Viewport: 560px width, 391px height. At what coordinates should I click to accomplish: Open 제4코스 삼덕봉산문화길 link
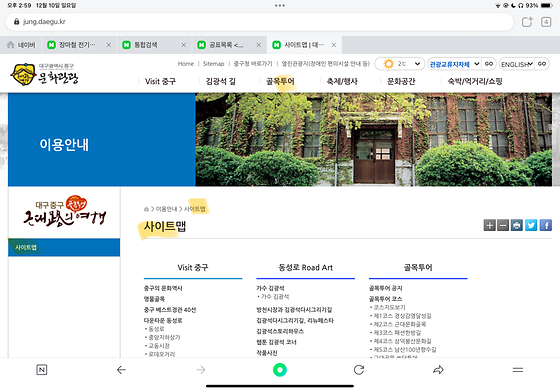(x=402, y=341)
